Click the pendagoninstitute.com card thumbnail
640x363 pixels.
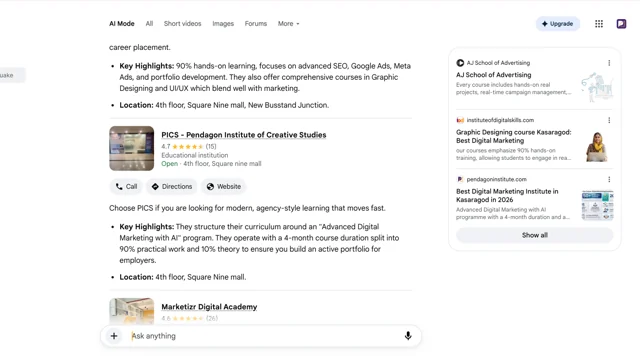(x=597, y=205)
